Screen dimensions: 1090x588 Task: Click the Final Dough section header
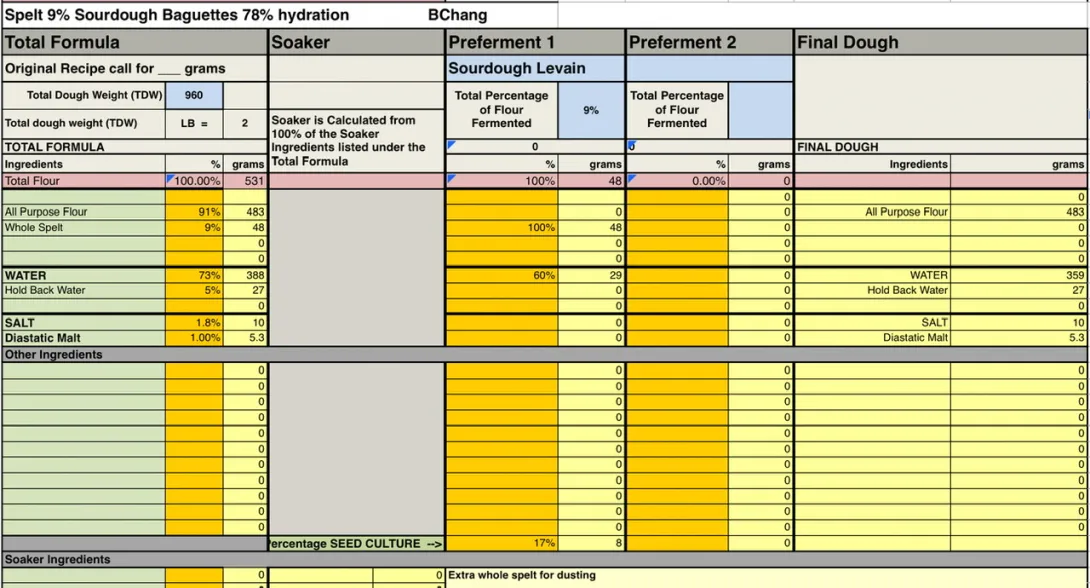pos(940,42)
